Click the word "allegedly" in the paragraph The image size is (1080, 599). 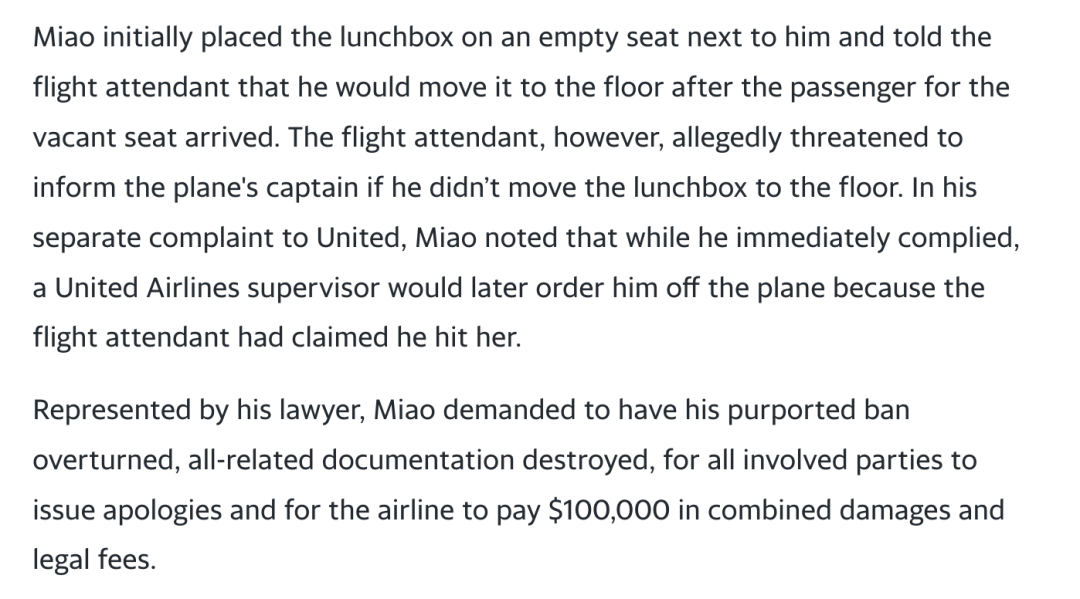pos(727,138)
